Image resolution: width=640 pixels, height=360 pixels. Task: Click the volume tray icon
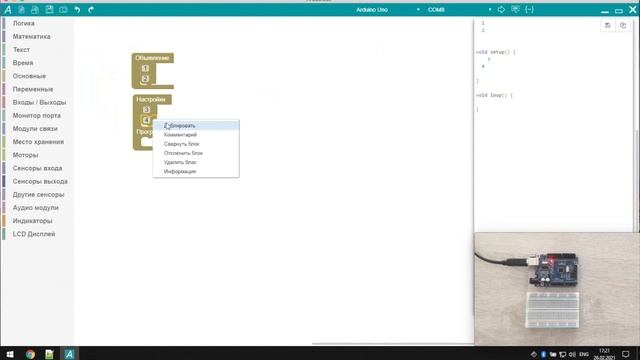point(572,354)
